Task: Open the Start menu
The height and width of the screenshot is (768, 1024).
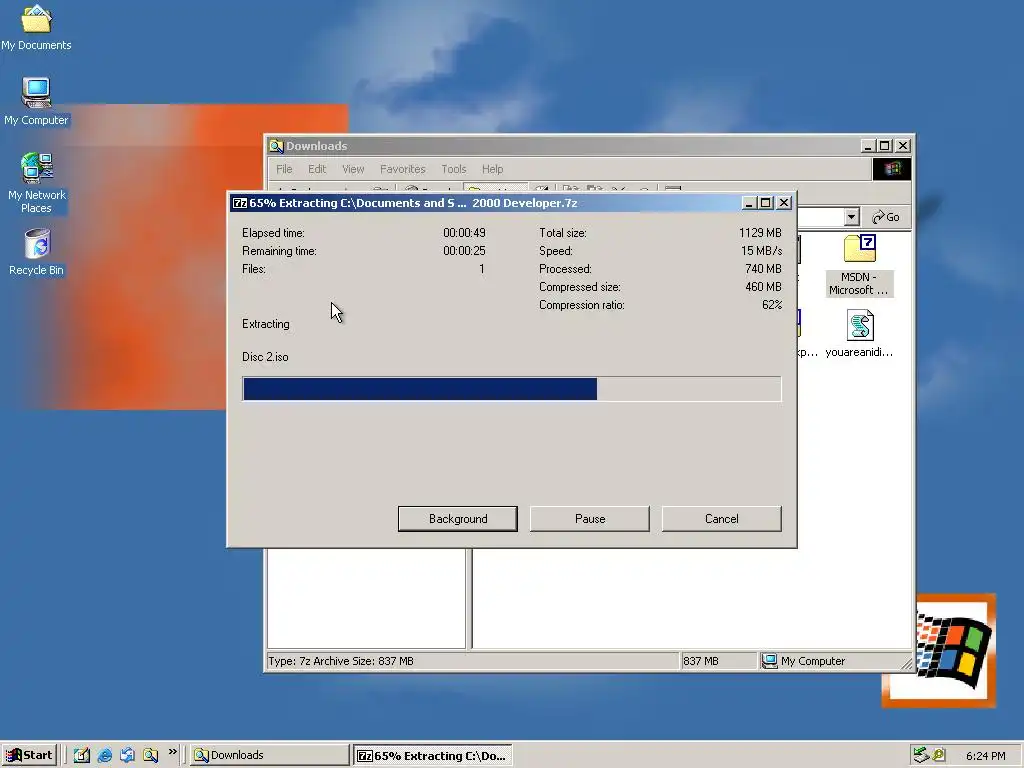Action: (x=29, y=755)
